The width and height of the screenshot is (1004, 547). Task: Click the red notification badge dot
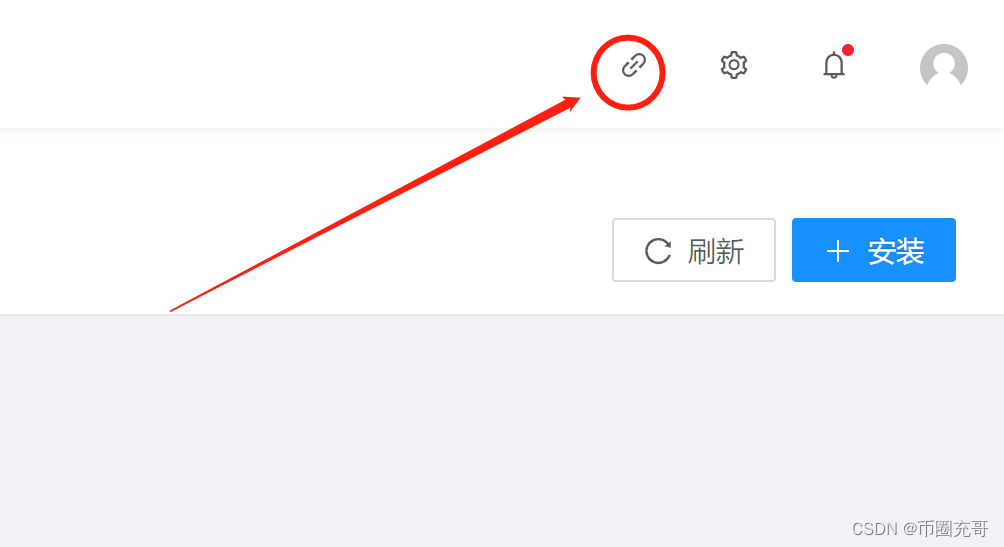pyautogui.click(x=848, y=50)
